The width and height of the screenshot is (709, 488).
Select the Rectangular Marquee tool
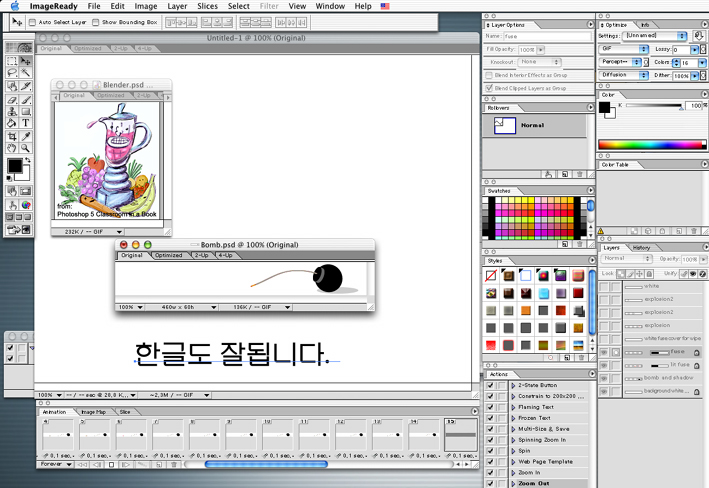coord(12,61)
